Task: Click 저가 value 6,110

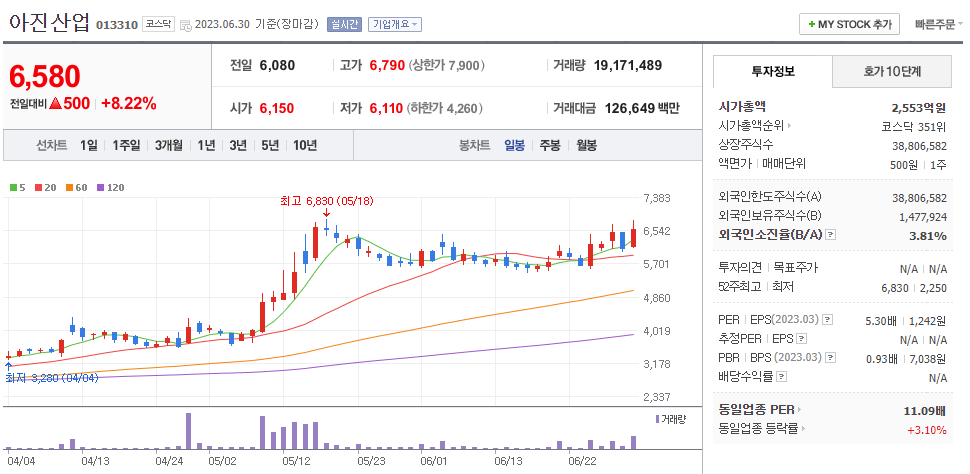Action: click(387, 109)
